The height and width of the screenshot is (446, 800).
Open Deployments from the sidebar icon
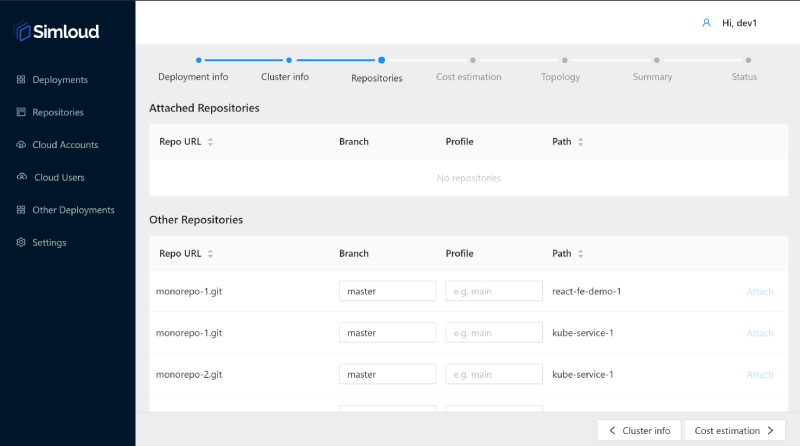[x=21, y=80]
